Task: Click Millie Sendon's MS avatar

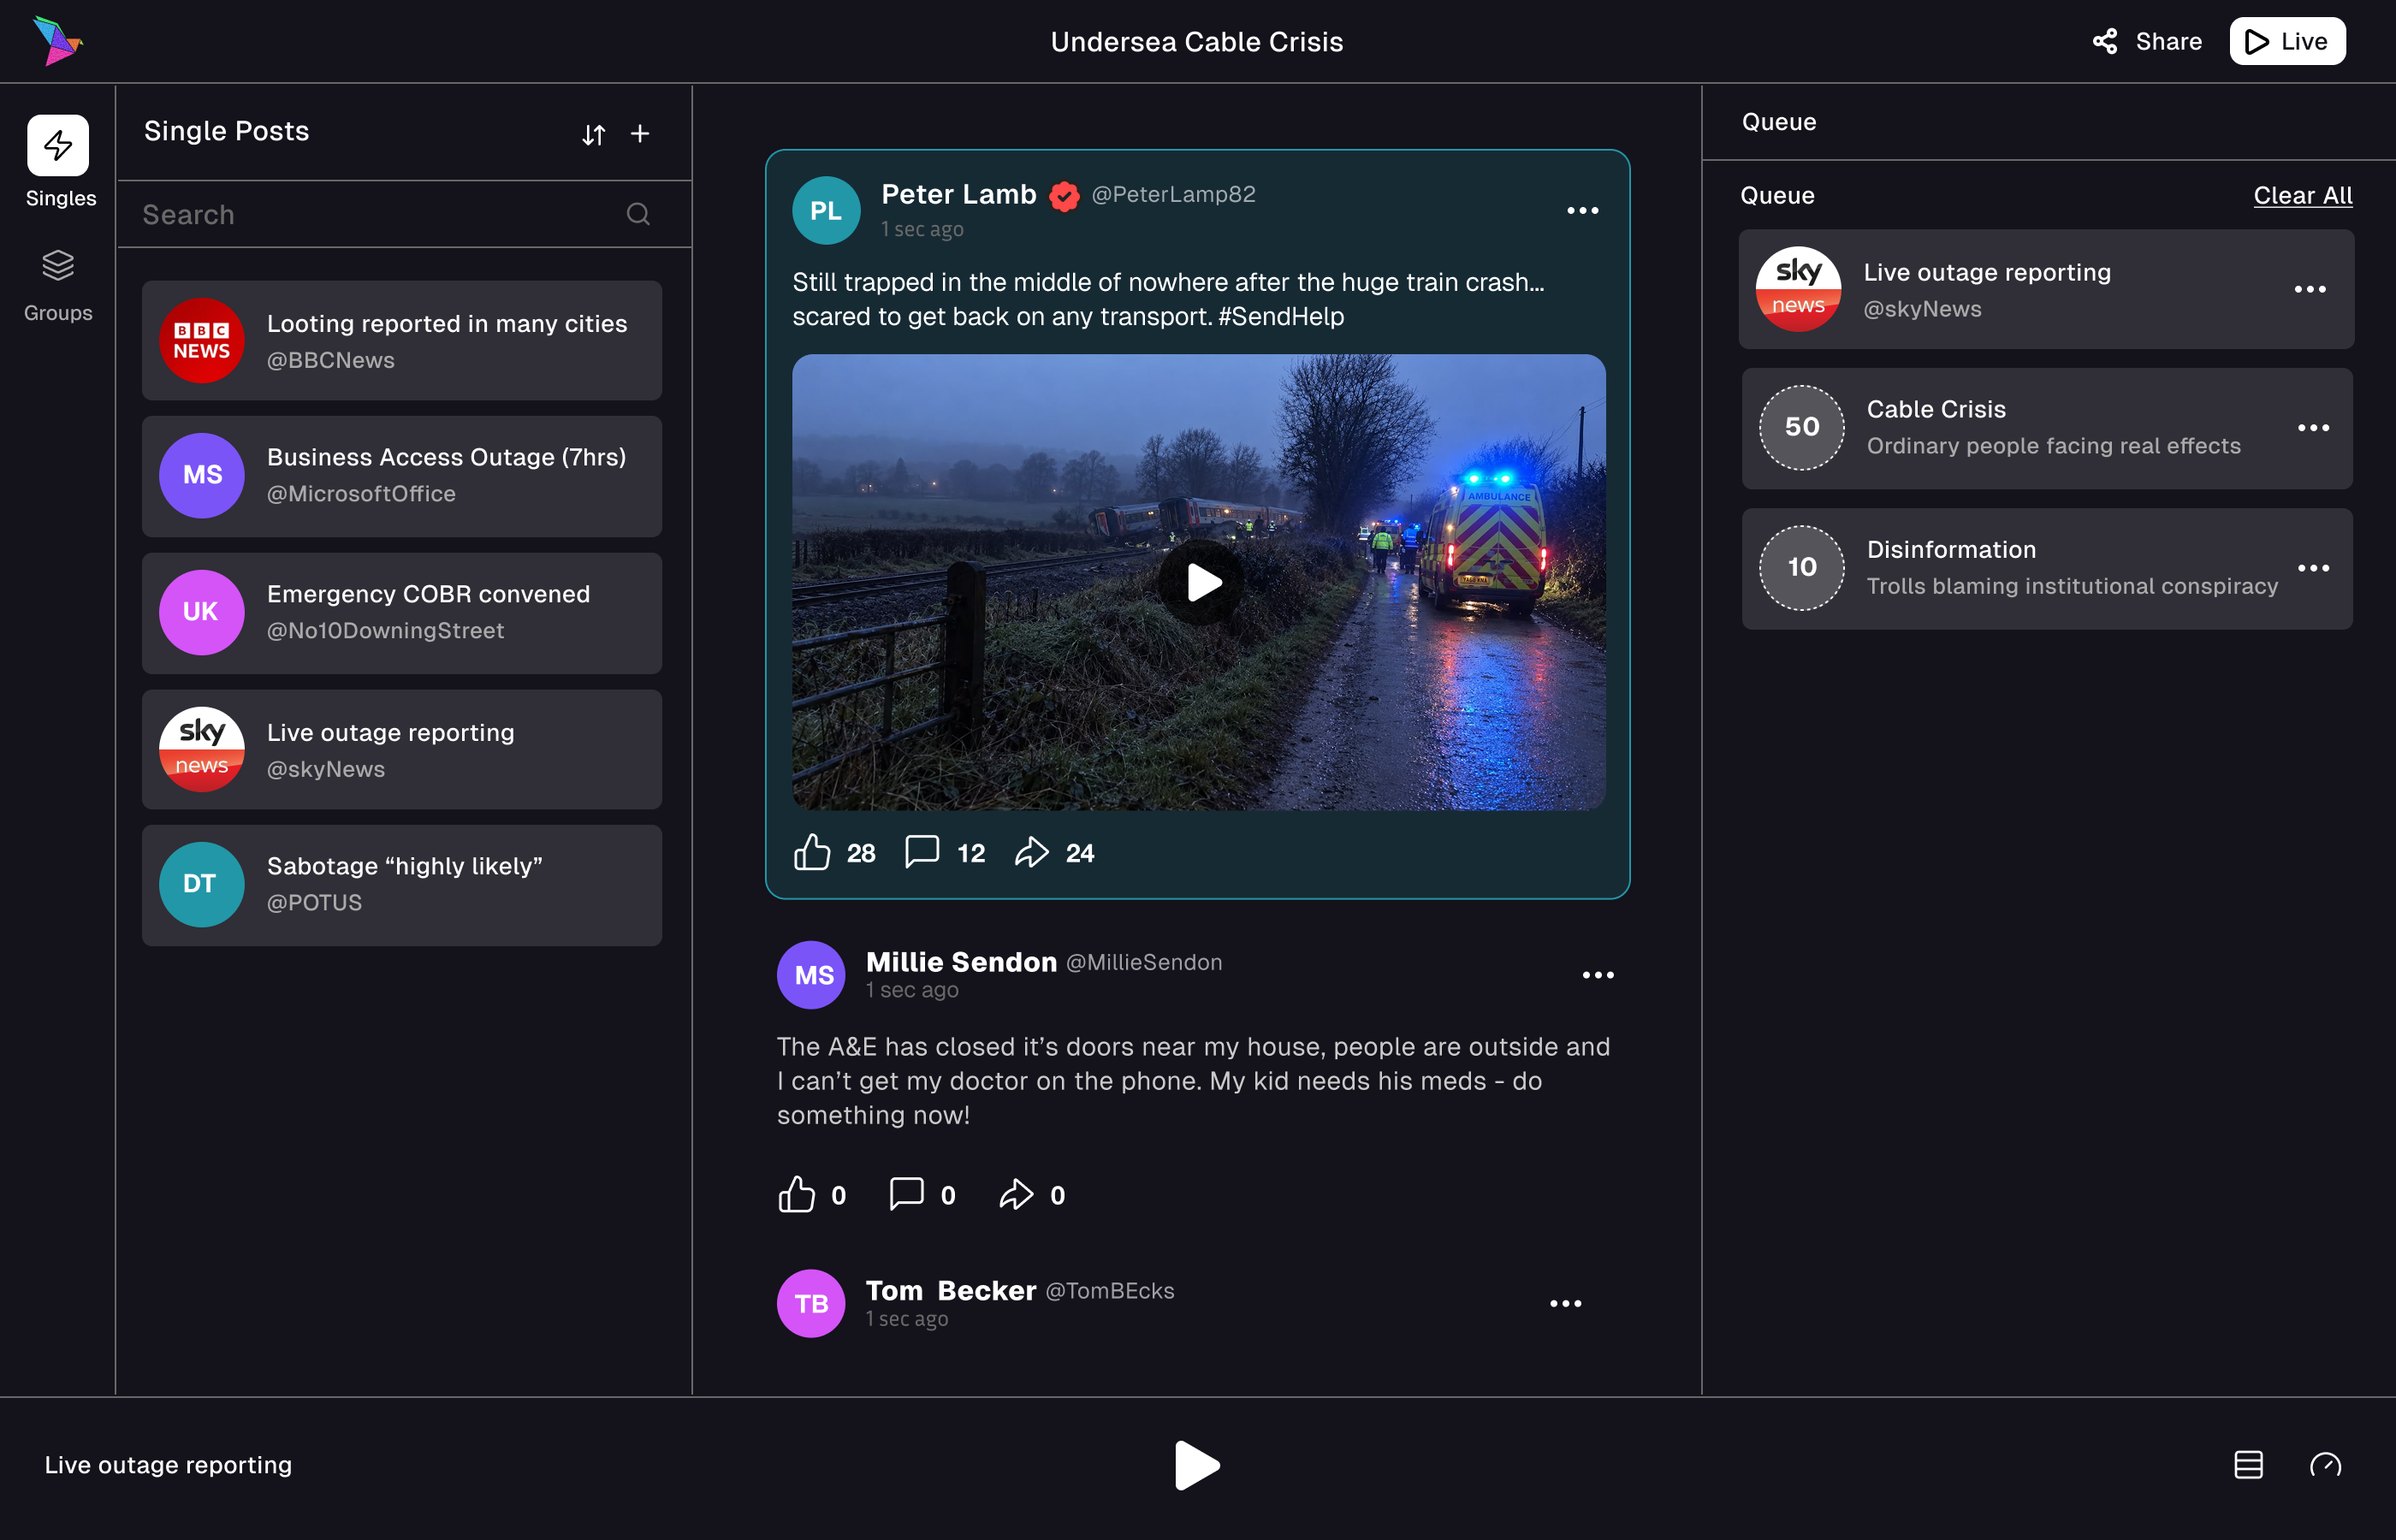Action: 811,975
